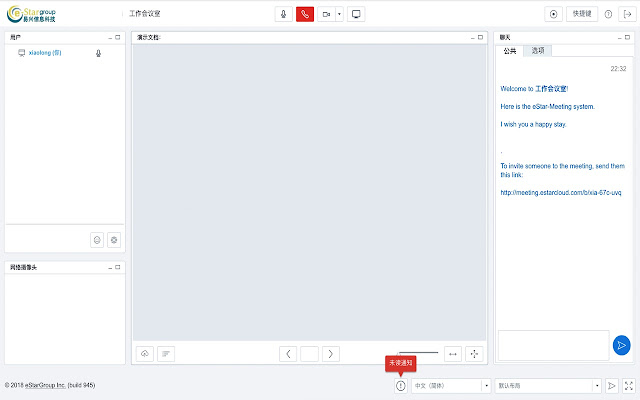
Task: Open the 快捷键 shortcut keys button
Action: [x=582, y=14]
